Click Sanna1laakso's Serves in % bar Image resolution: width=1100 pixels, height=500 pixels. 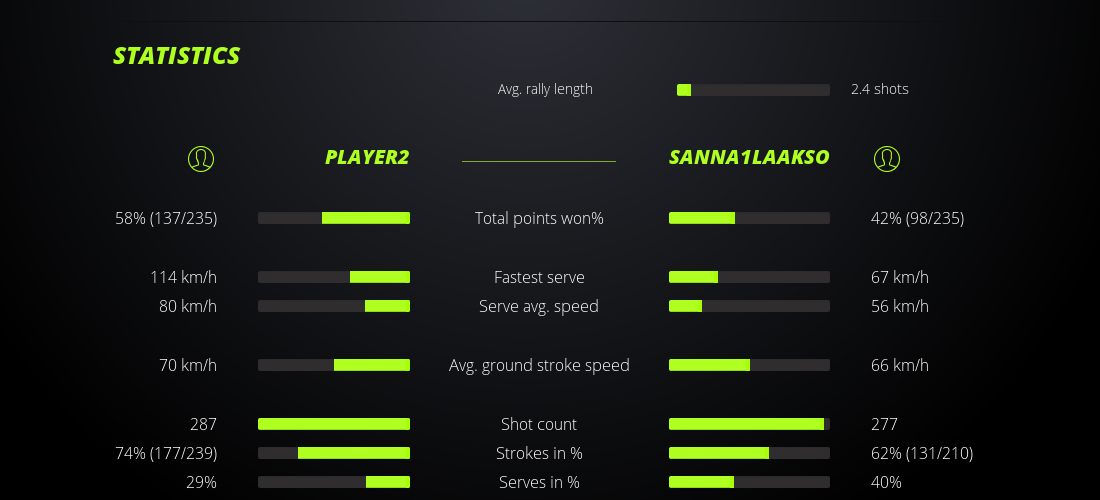(749, 482)
